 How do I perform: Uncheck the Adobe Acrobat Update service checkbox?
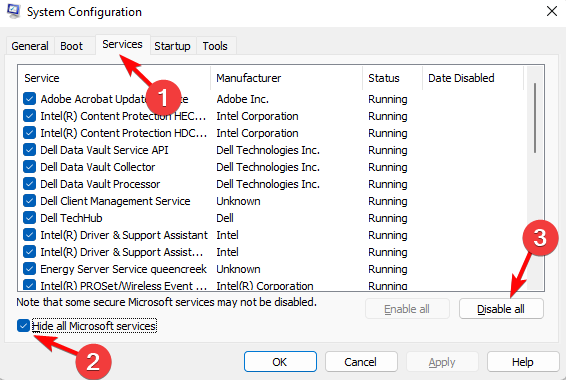click(x=29, y=99)
